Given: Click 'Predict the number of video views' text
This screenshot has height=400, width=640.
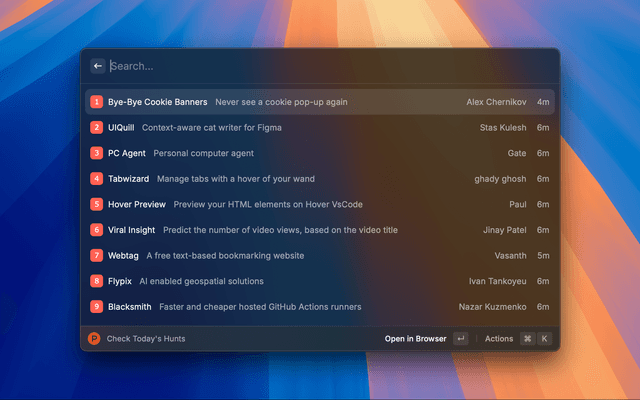Looking at the screenshot, I should coord(280,230).
